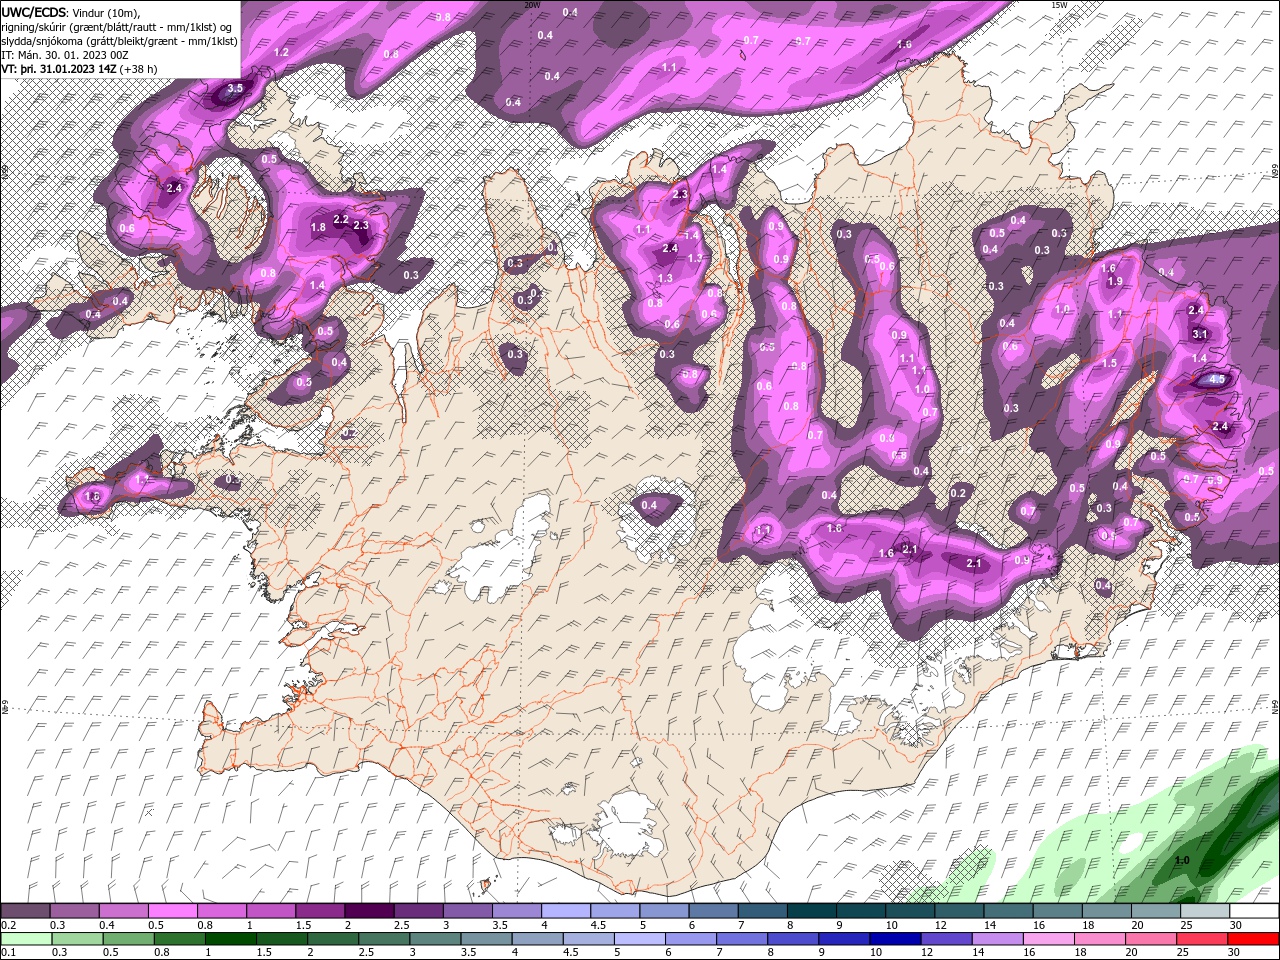Click the 0.1 label on the green legend

point(7,952)
